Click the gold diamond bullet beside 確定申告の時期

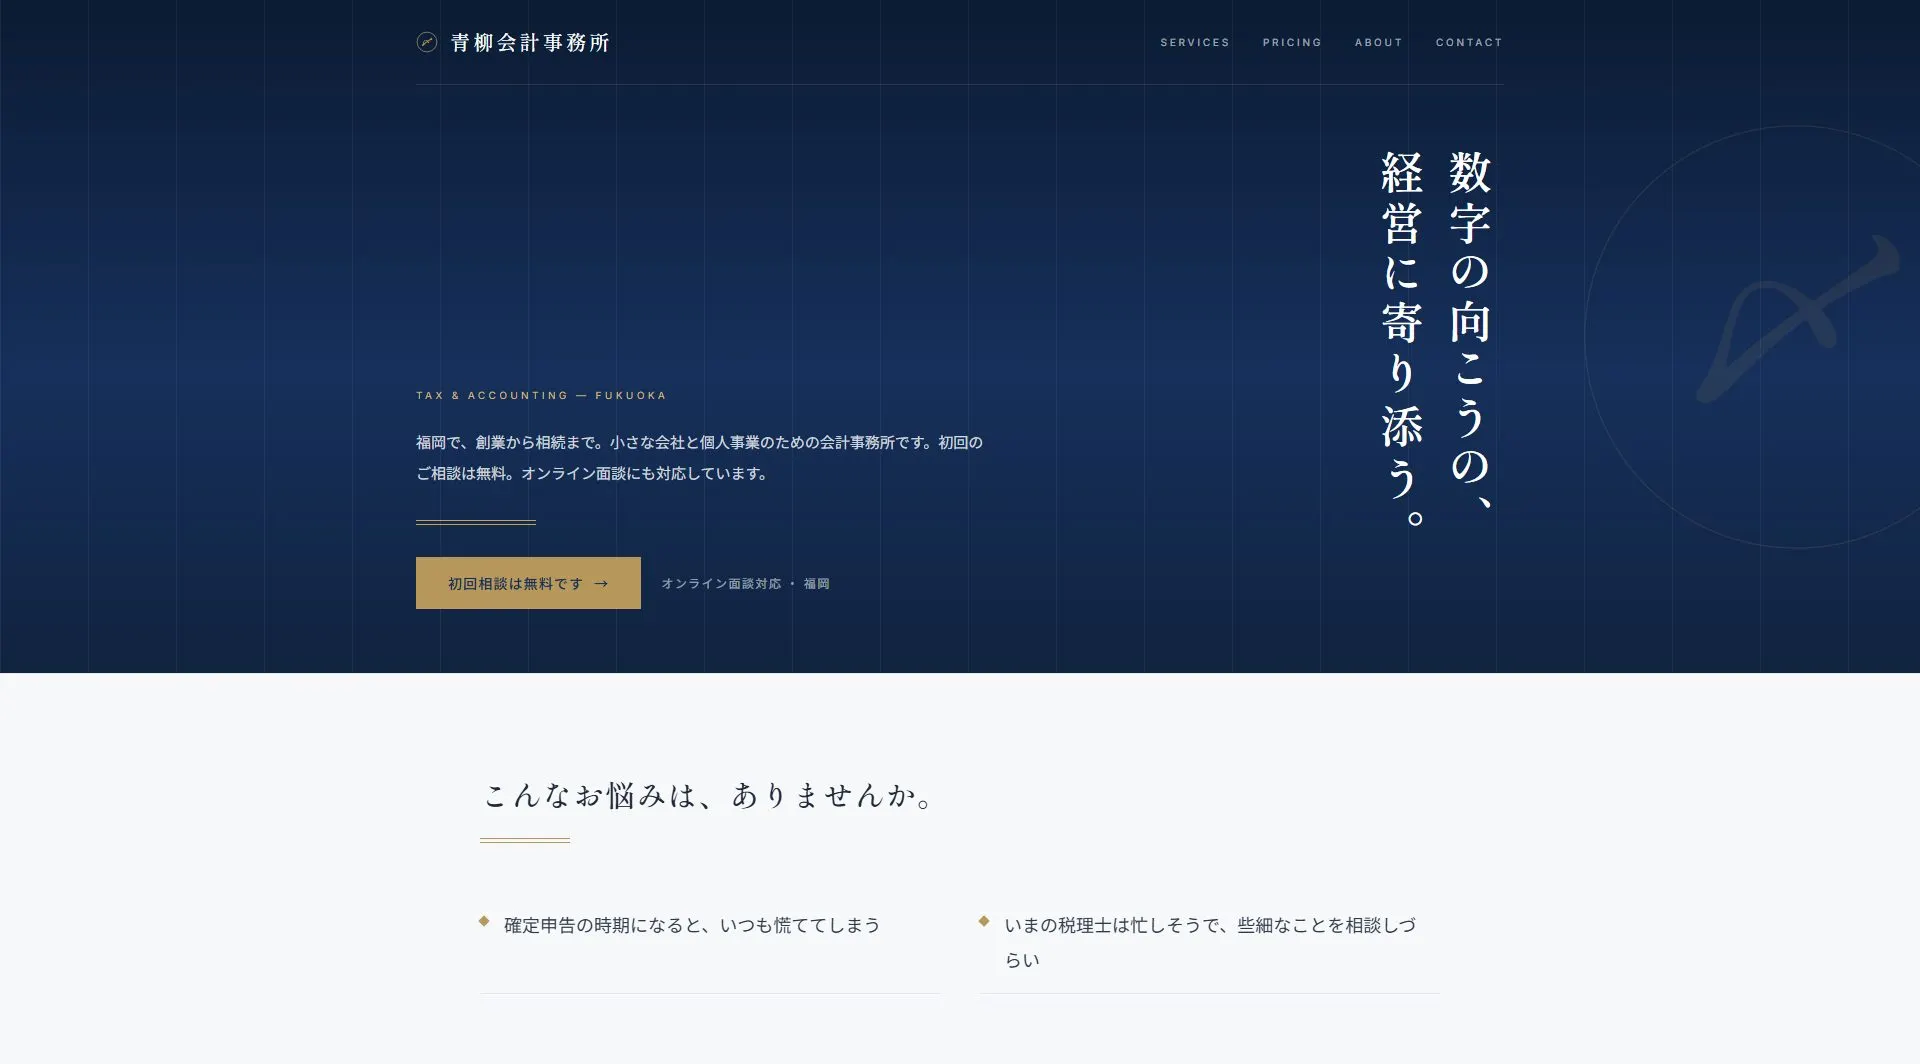[484, 921]
